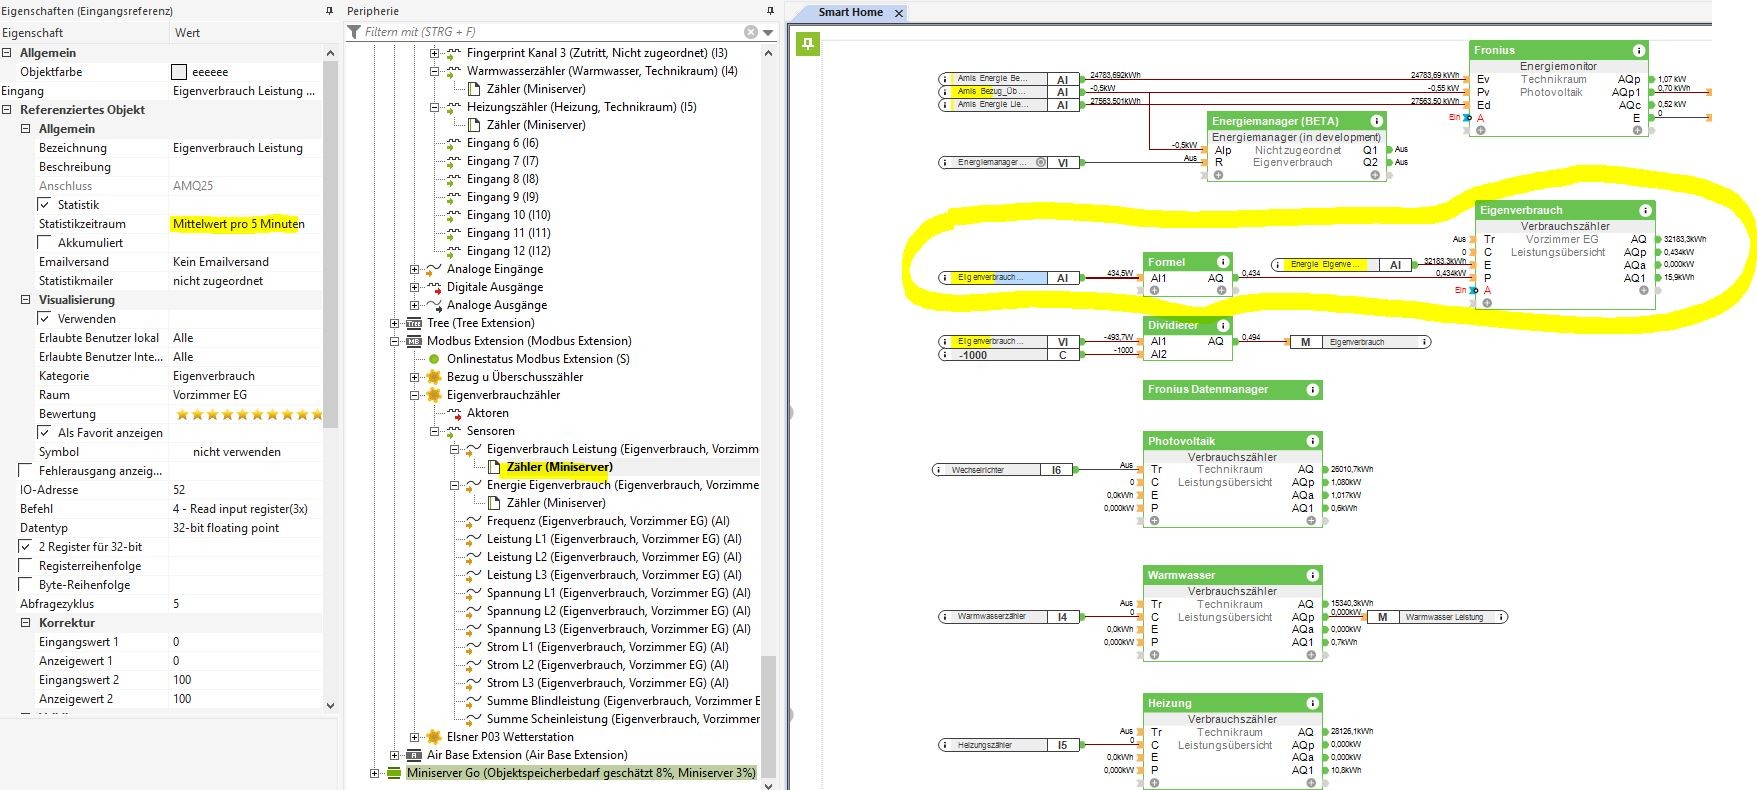
Task: Disable the Statistik checkbox
Action: tap(45, 205)
